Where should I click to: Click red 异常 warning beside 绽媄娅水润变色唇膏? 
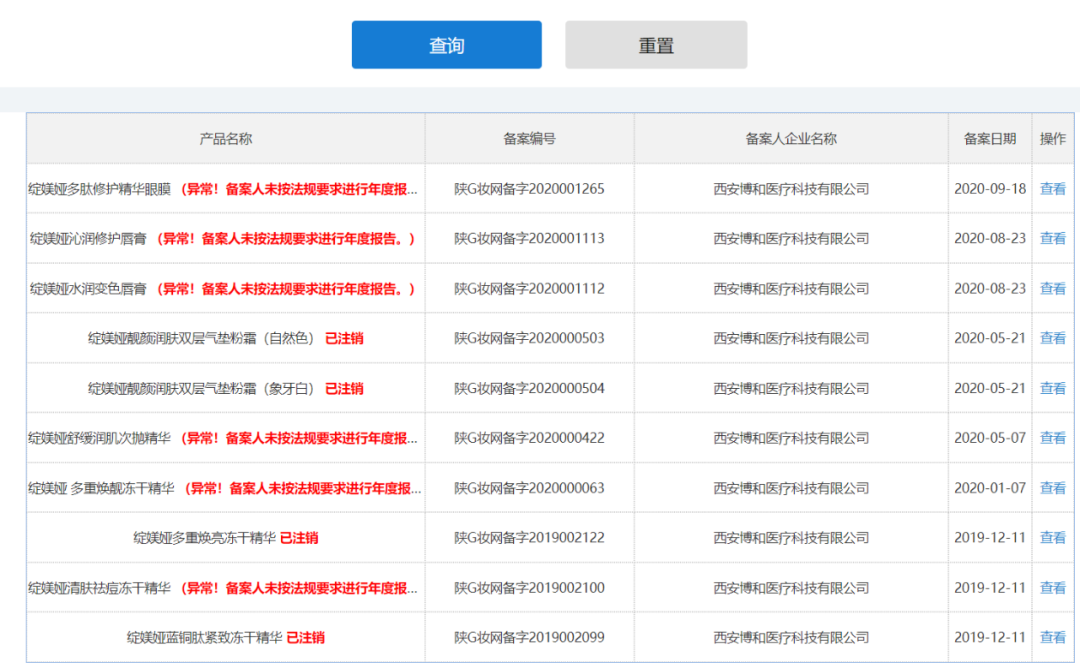pyautogui.click(x=286, y=289)
